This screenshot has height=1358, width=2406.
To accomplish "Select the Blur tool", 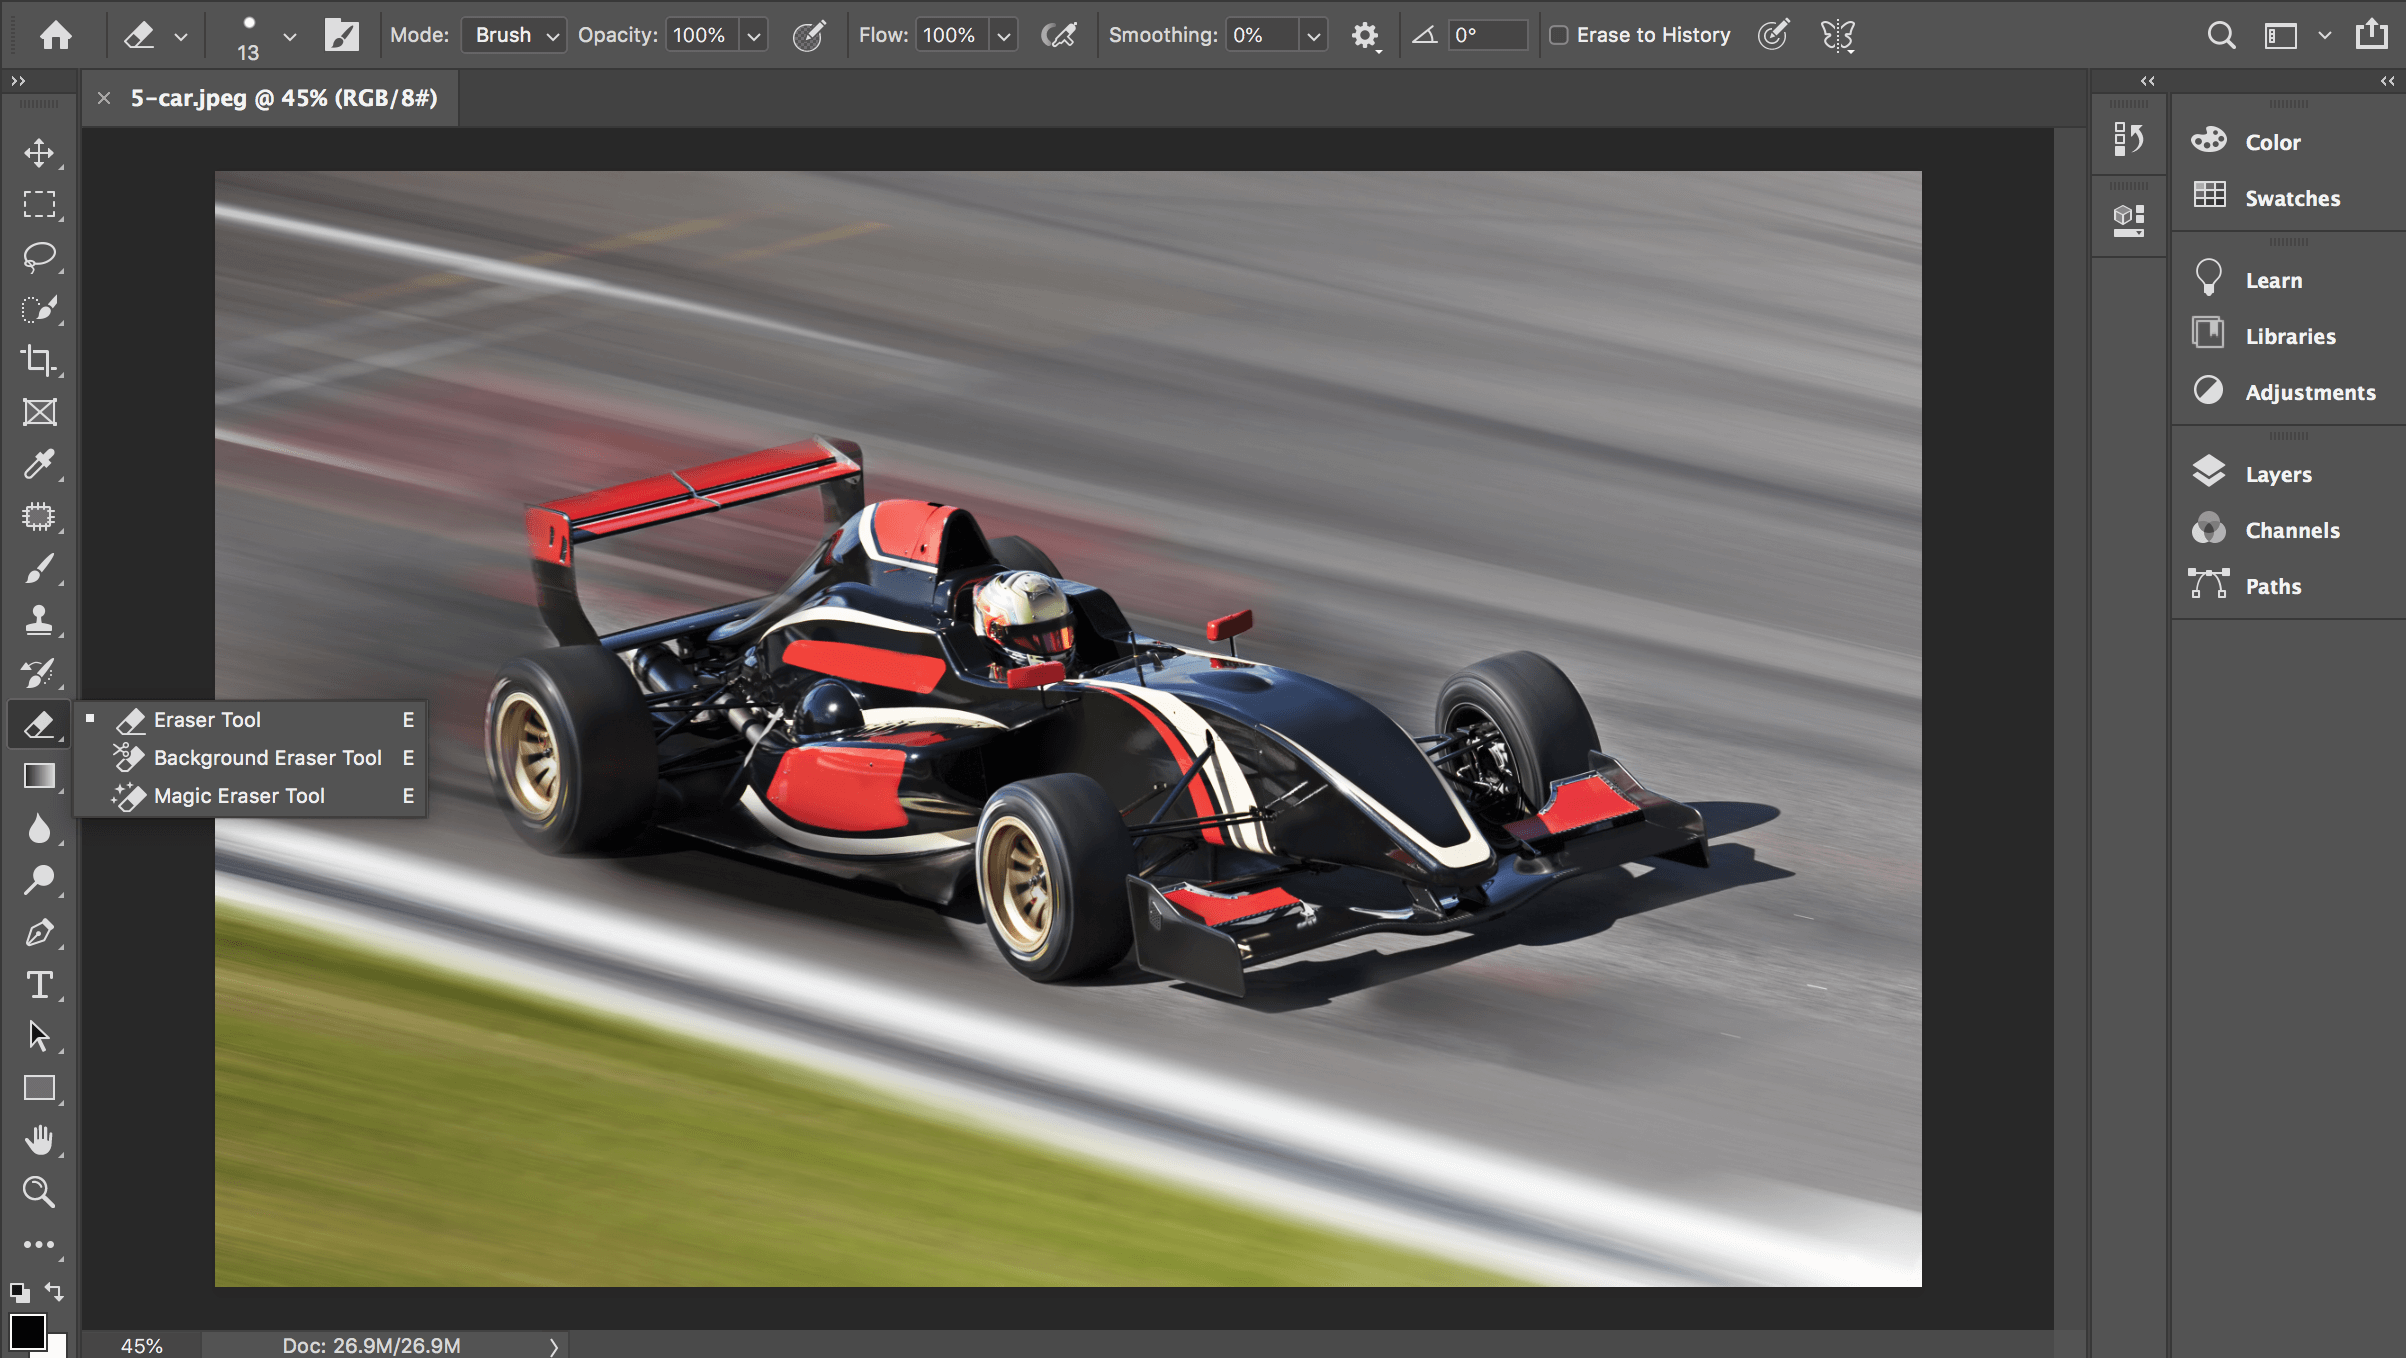I will coord(39,828).
